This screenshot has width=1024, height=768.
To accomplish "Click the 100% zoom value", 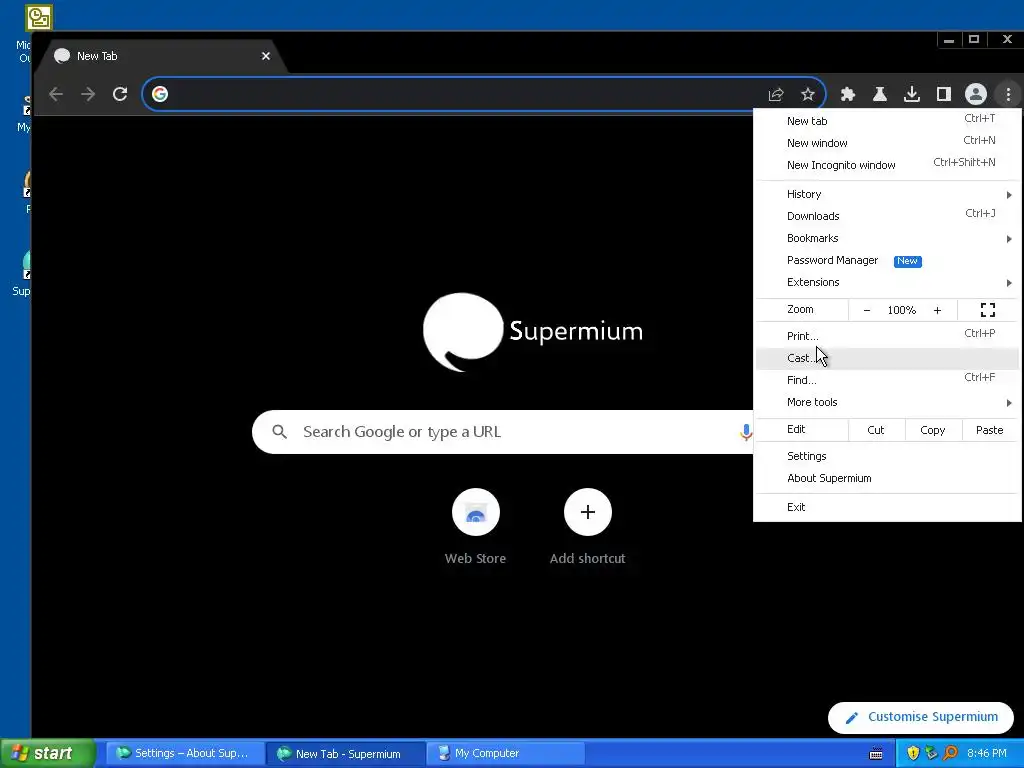I will tap(902, 310).
